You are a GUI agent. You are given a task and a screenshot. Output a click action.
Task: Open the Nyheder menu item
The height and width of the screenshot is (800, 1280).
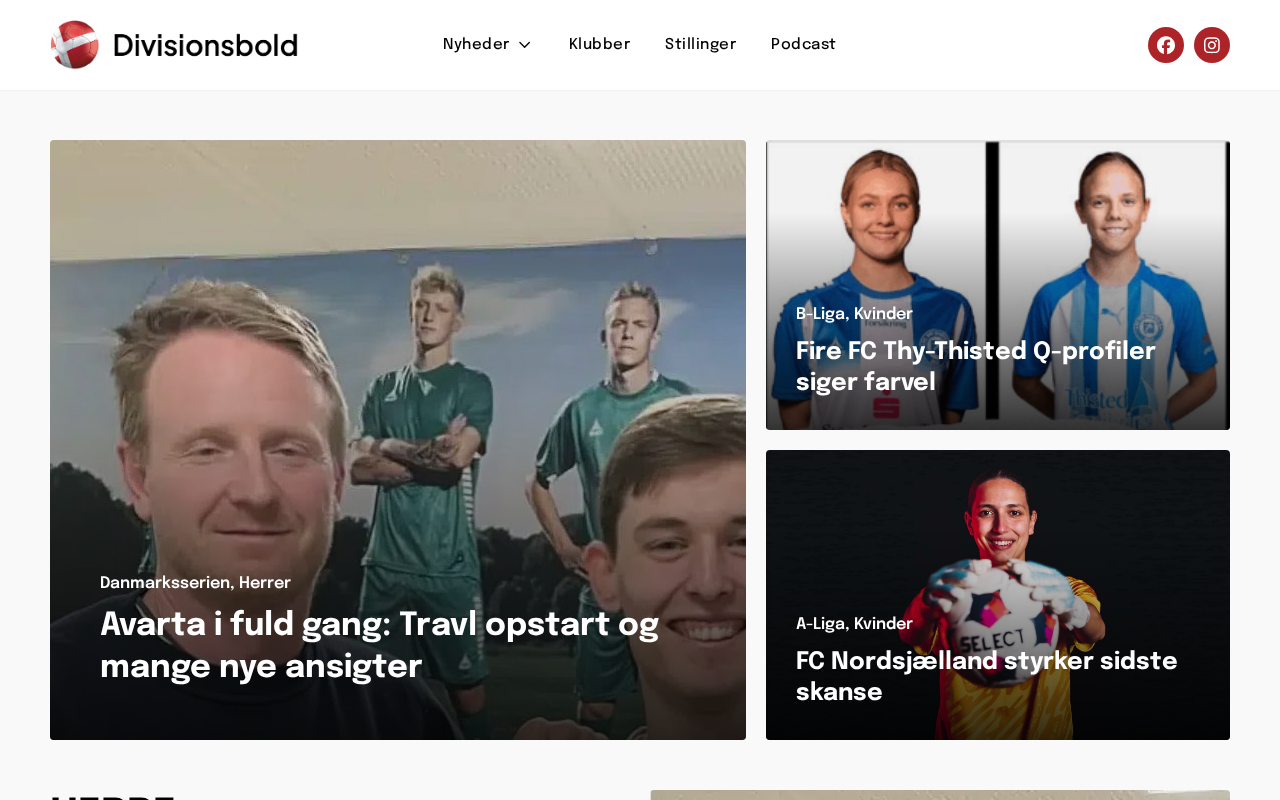tap(476, 45)
